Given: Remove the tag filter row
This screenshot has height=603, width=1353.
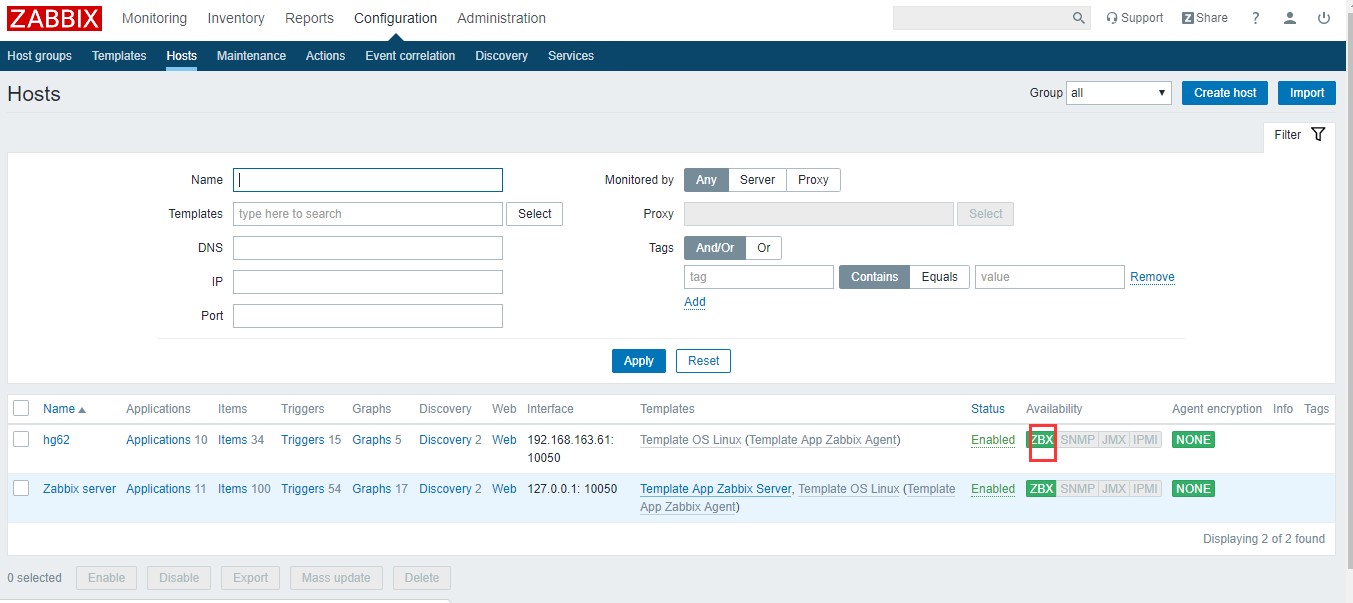Looking at the screenshot, I should point(1152,277).
